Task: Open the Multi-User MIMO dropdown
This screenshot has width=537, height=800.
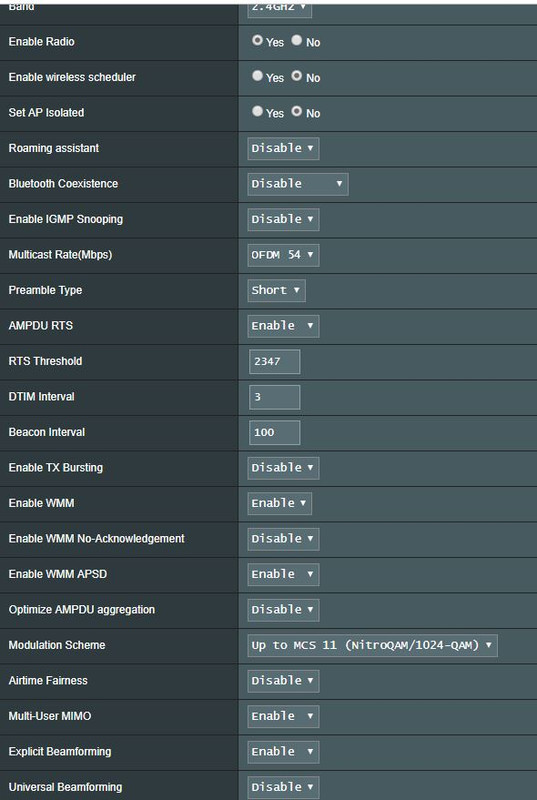Action: (x=283, y=716)
